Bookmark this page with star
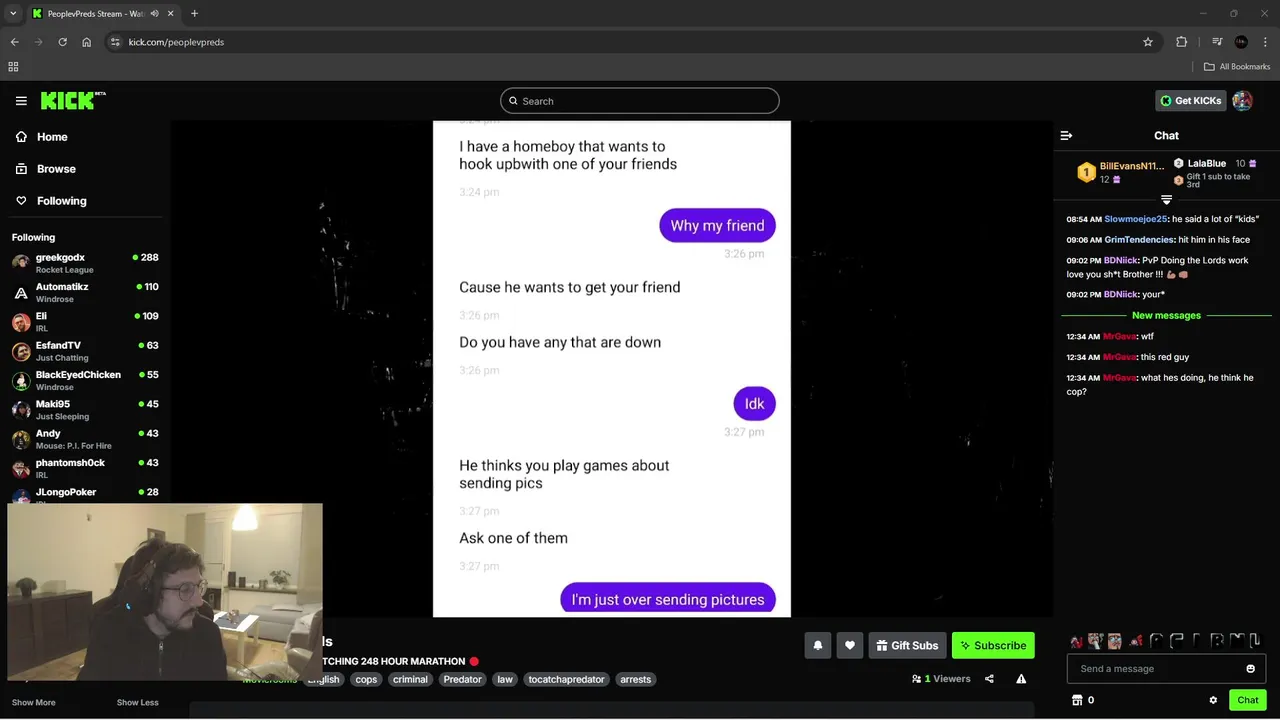Viewport: 1280px width, 720px height. (1148, 42)
